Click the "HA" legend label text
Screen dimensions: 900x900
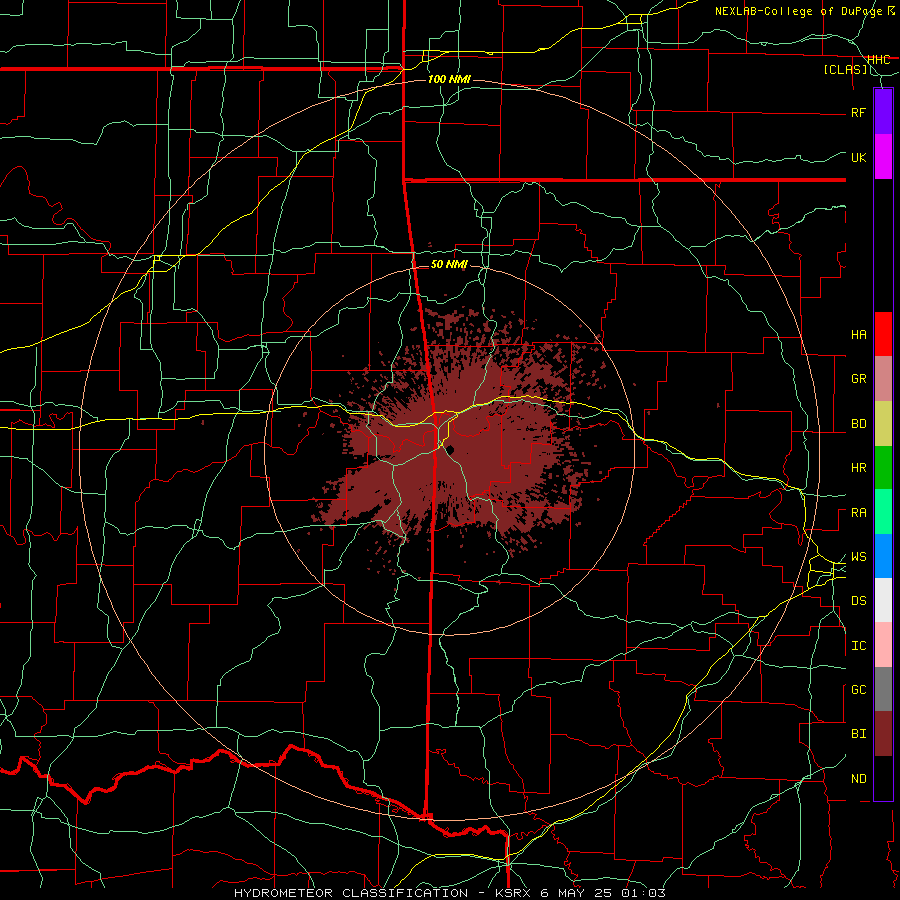point(859,335)
